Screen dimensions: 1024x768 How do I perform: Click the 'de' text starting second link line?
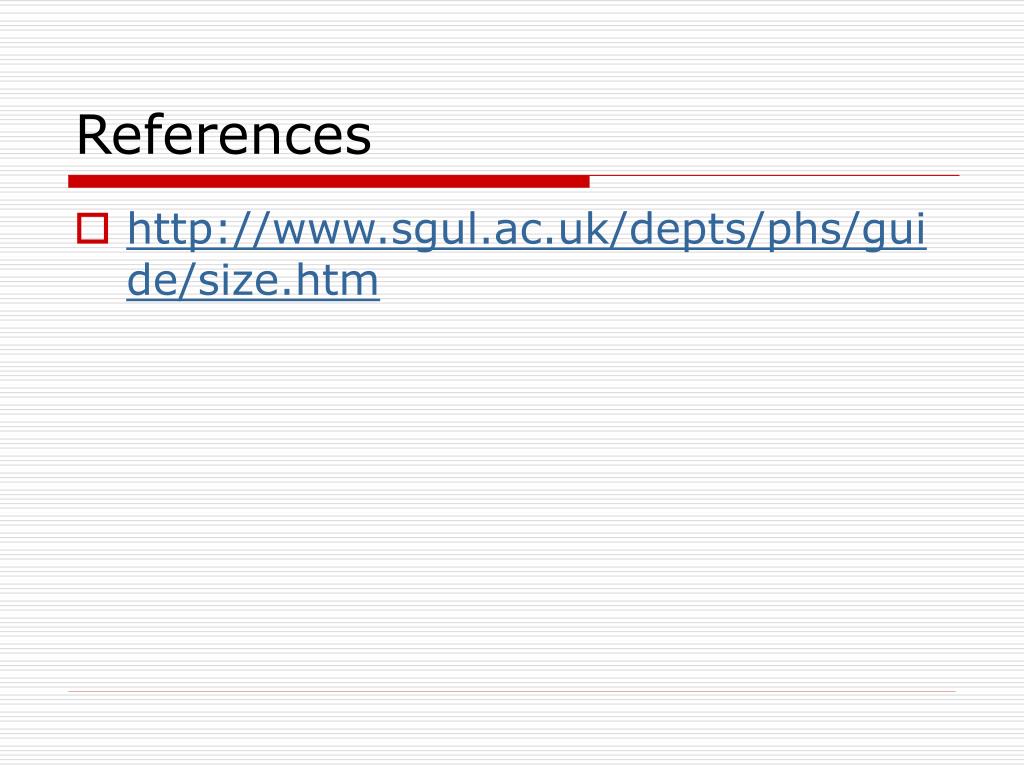pyautogui.click(x=150, y=280)
